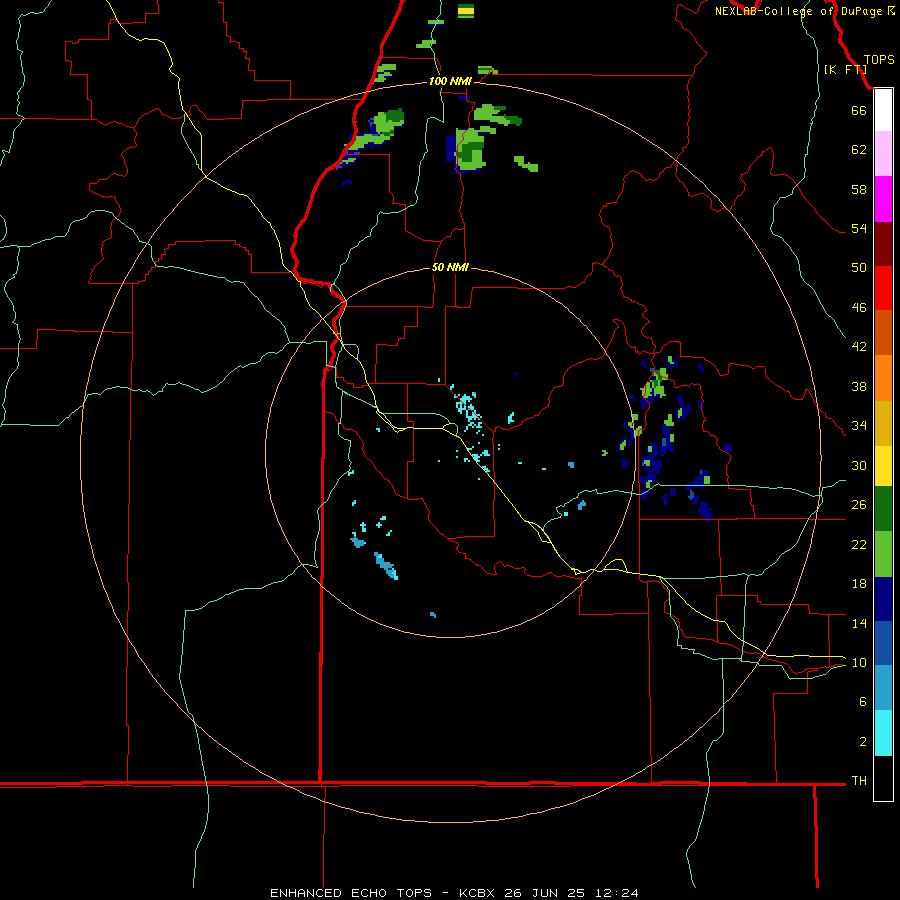Image resolution: width=900 pixels, height=900 pixels.
Task: Pick the cyan legend swatch
Action: tap(883, 733)
